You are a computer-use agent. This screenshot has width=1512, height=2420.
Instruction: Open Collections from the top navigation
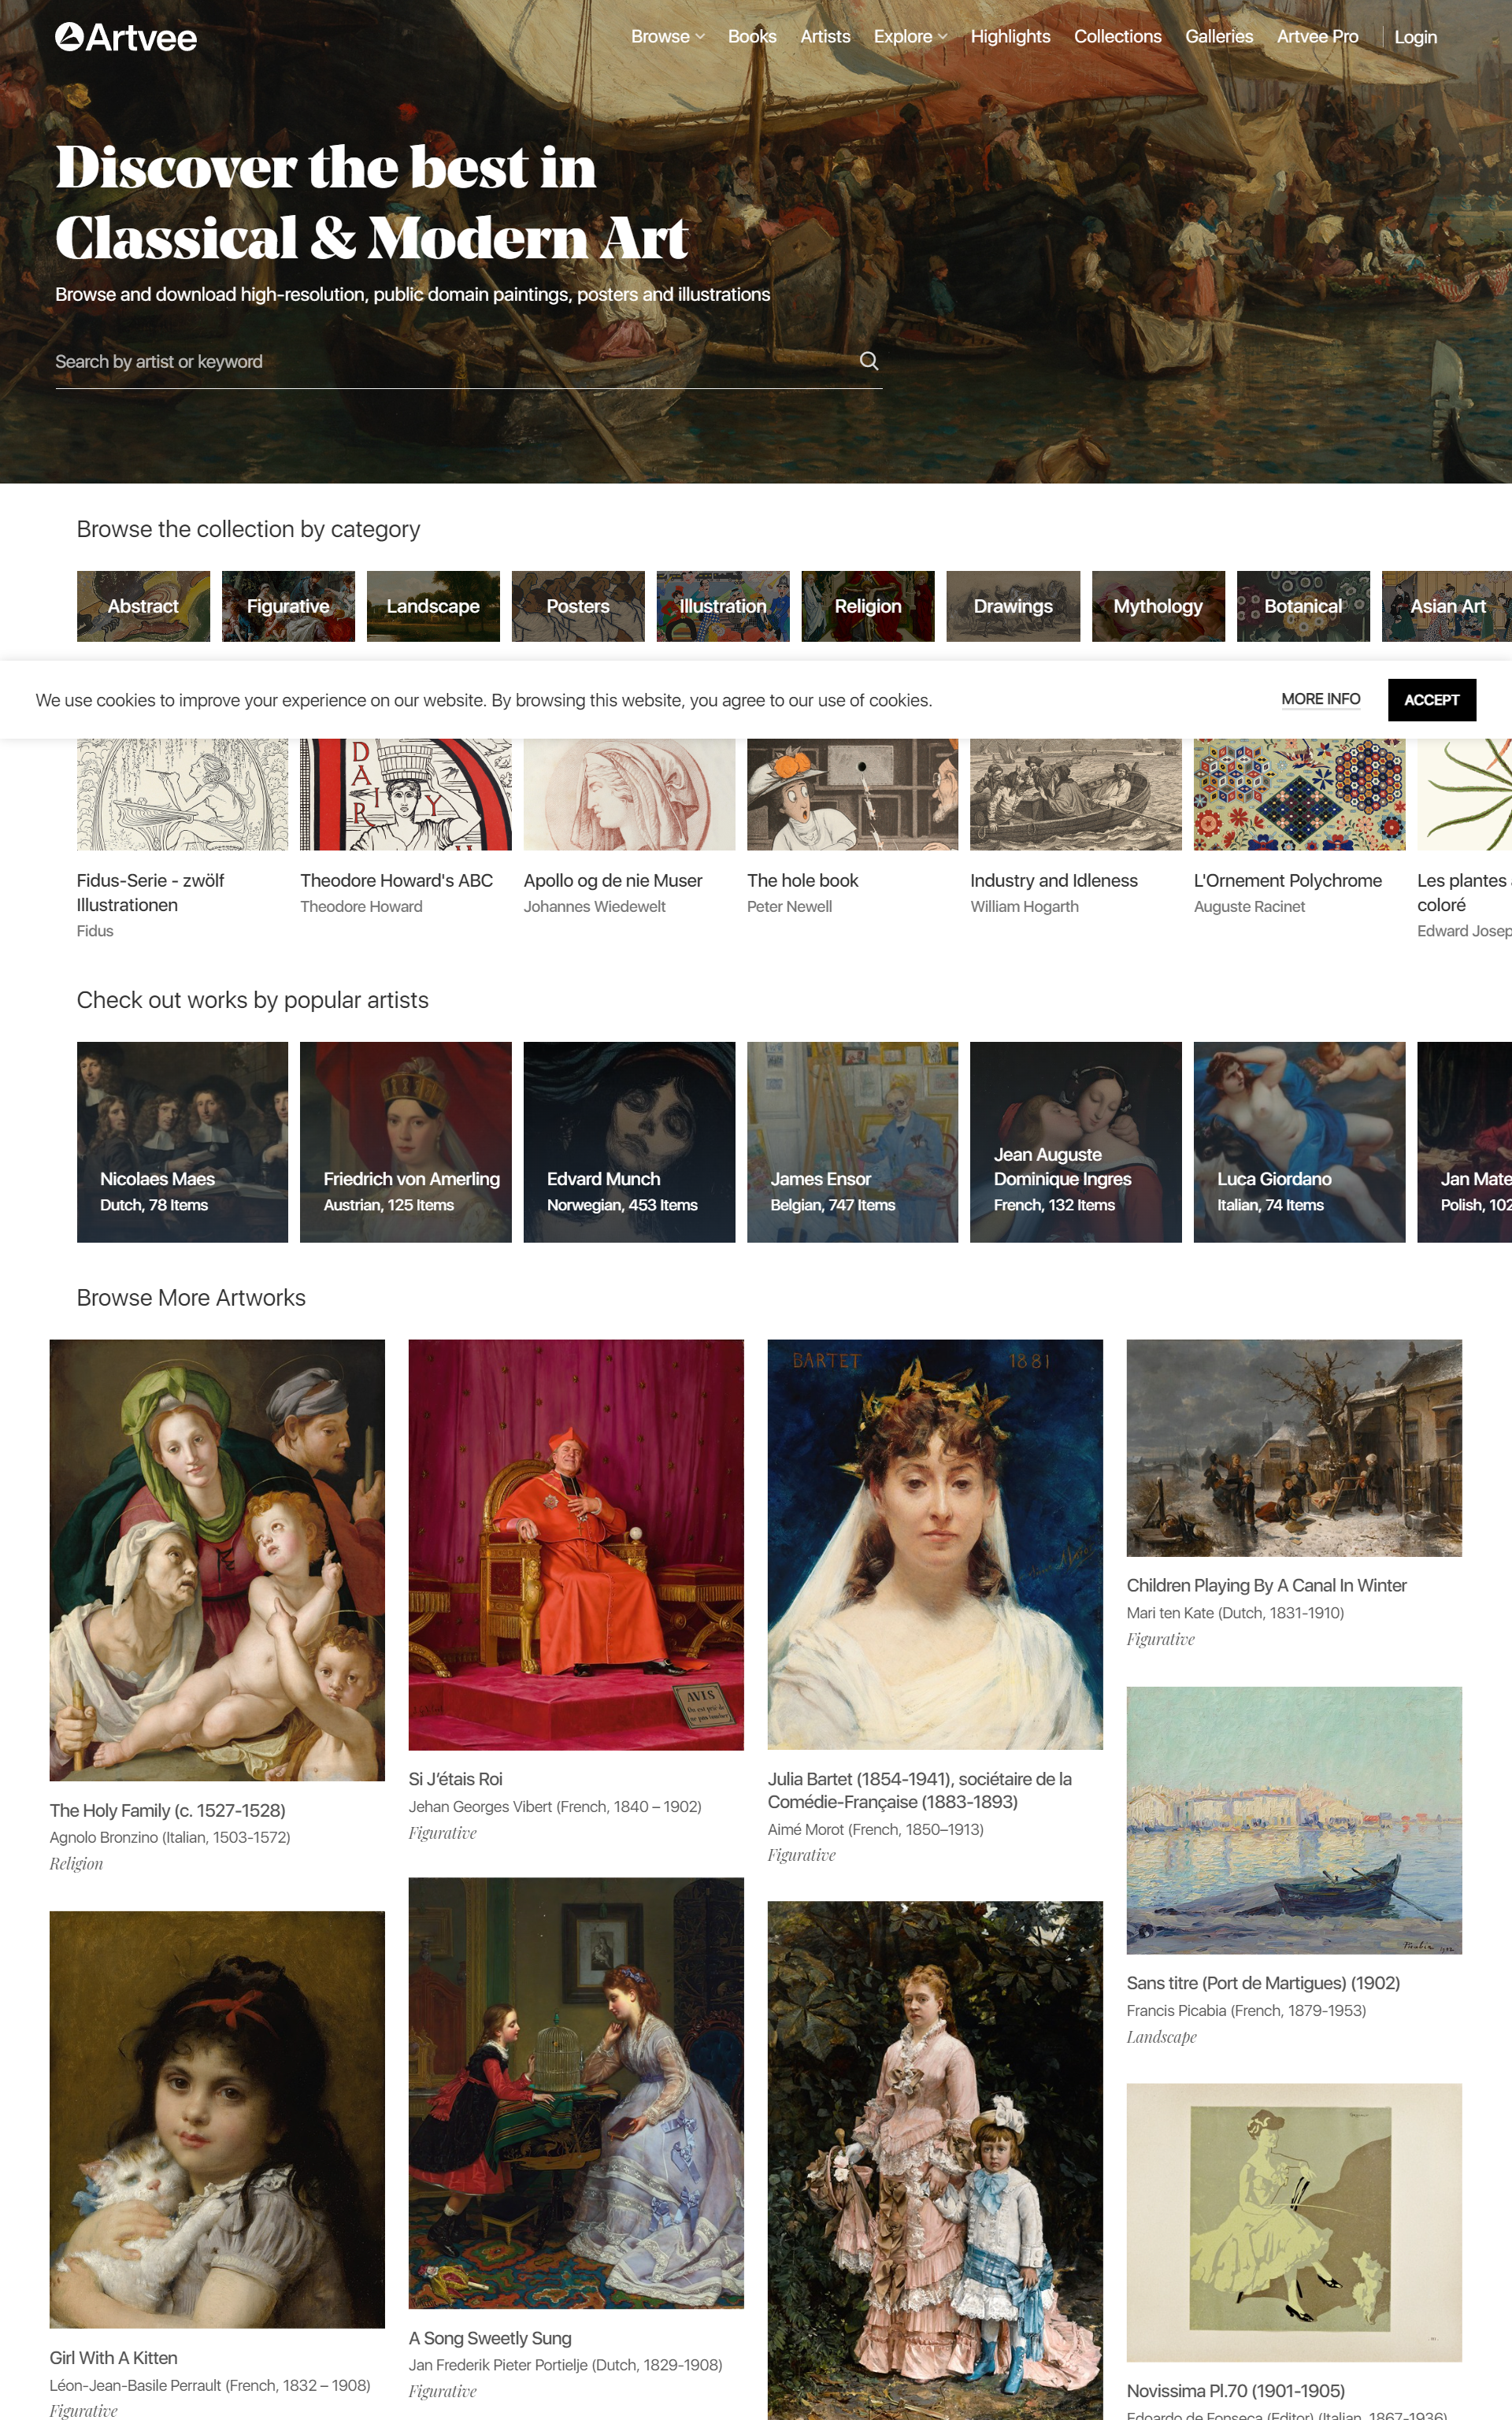click(1118, 36)
